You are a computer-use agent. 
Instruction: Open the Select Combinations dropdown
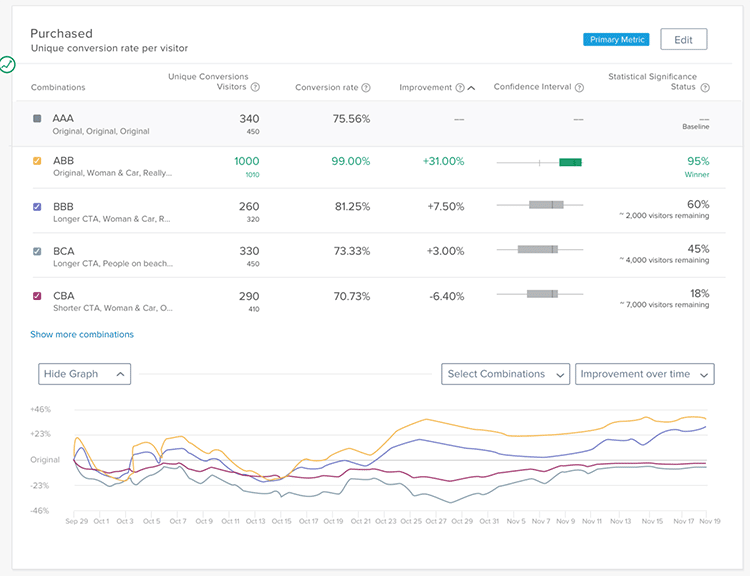click(505, 374)
